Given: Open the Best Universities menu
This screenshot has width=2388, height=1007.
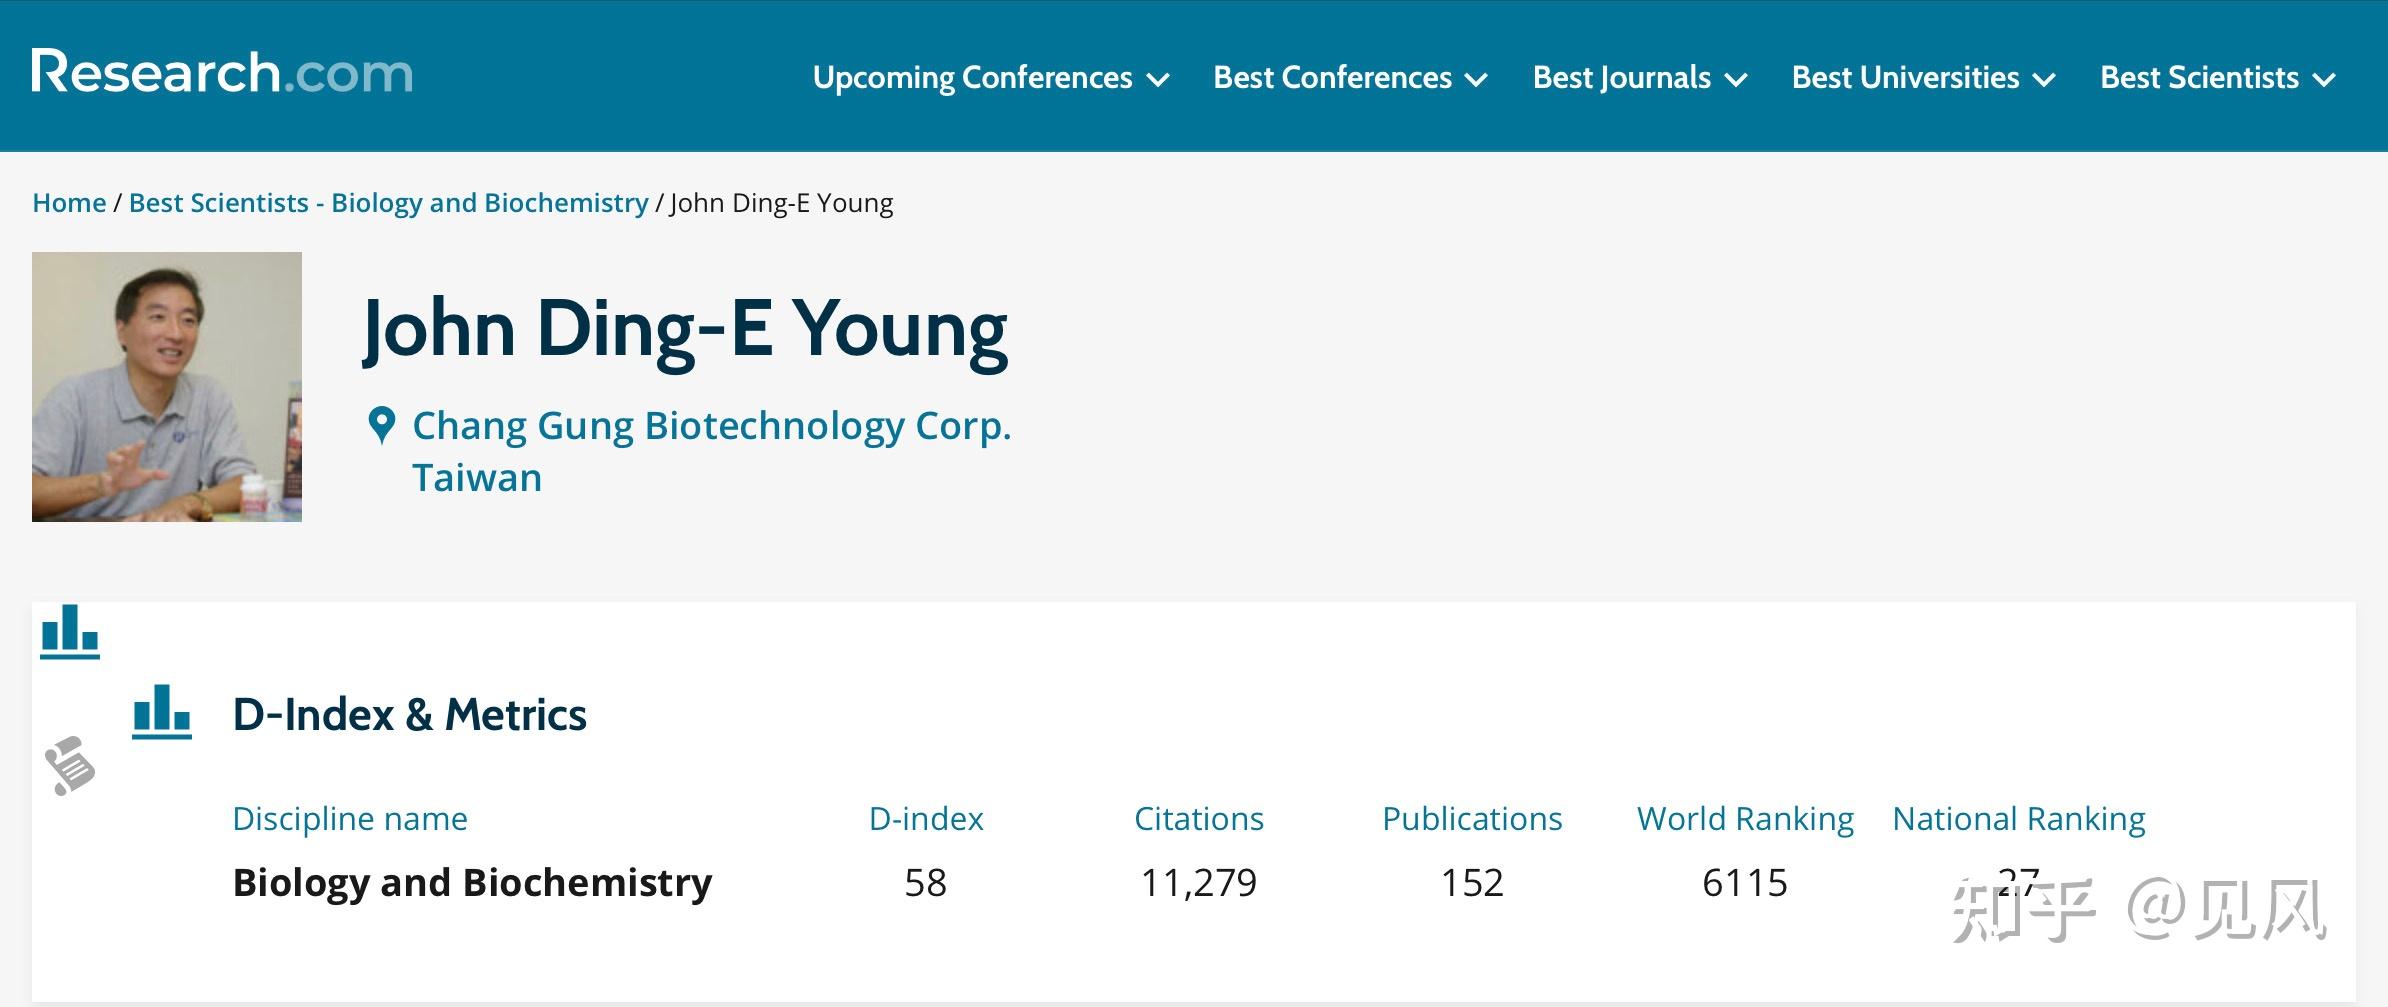Looking at the screenshot, I should coord(1923,78).
